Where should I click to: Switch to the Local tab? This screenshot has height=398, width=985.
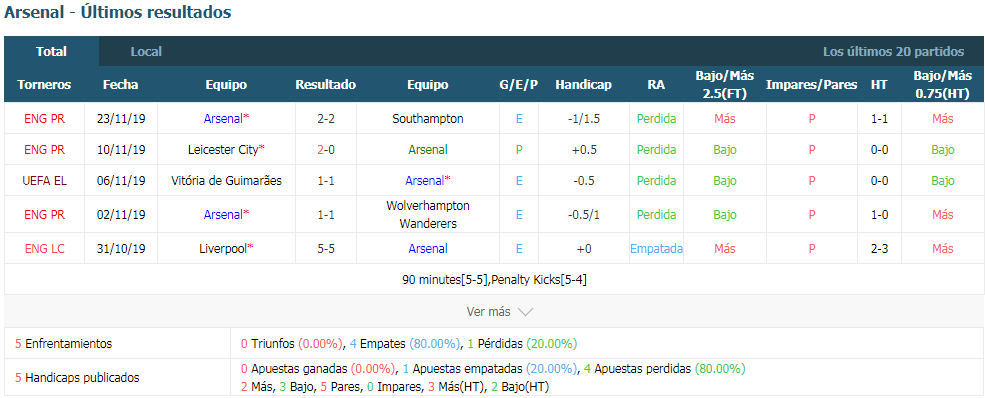pos(146,51)
